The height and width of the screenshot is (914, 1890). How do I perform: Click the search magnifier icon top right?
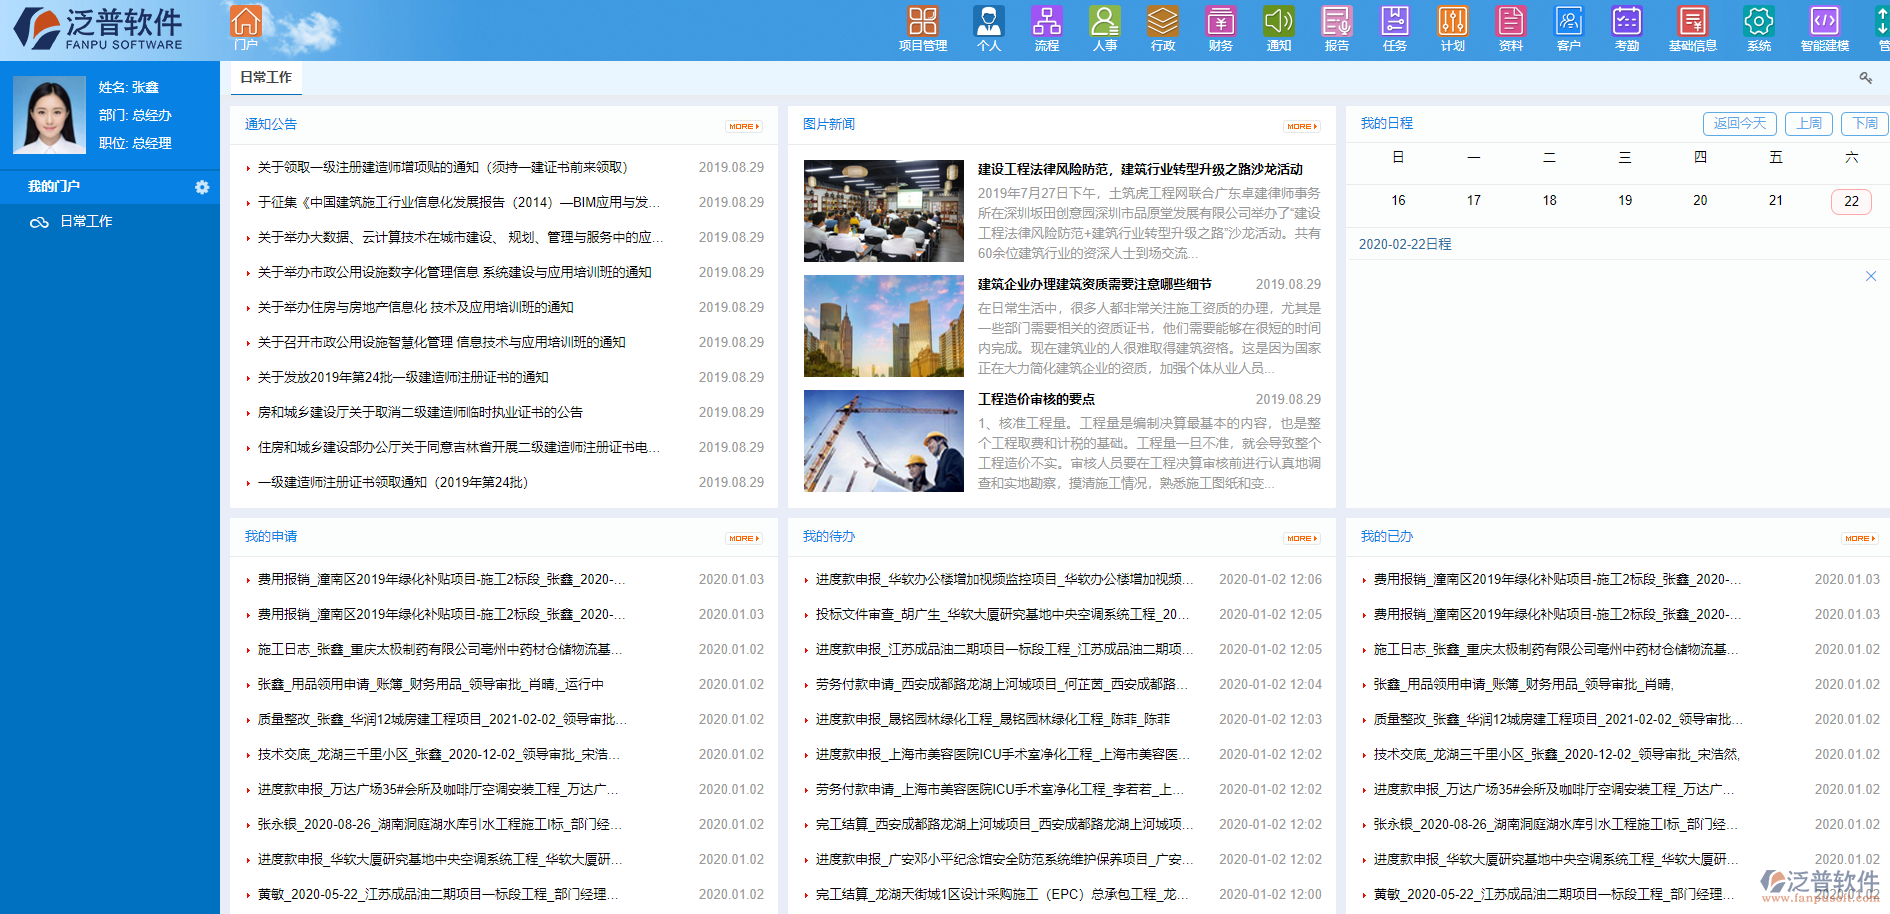pos(1865,77)
